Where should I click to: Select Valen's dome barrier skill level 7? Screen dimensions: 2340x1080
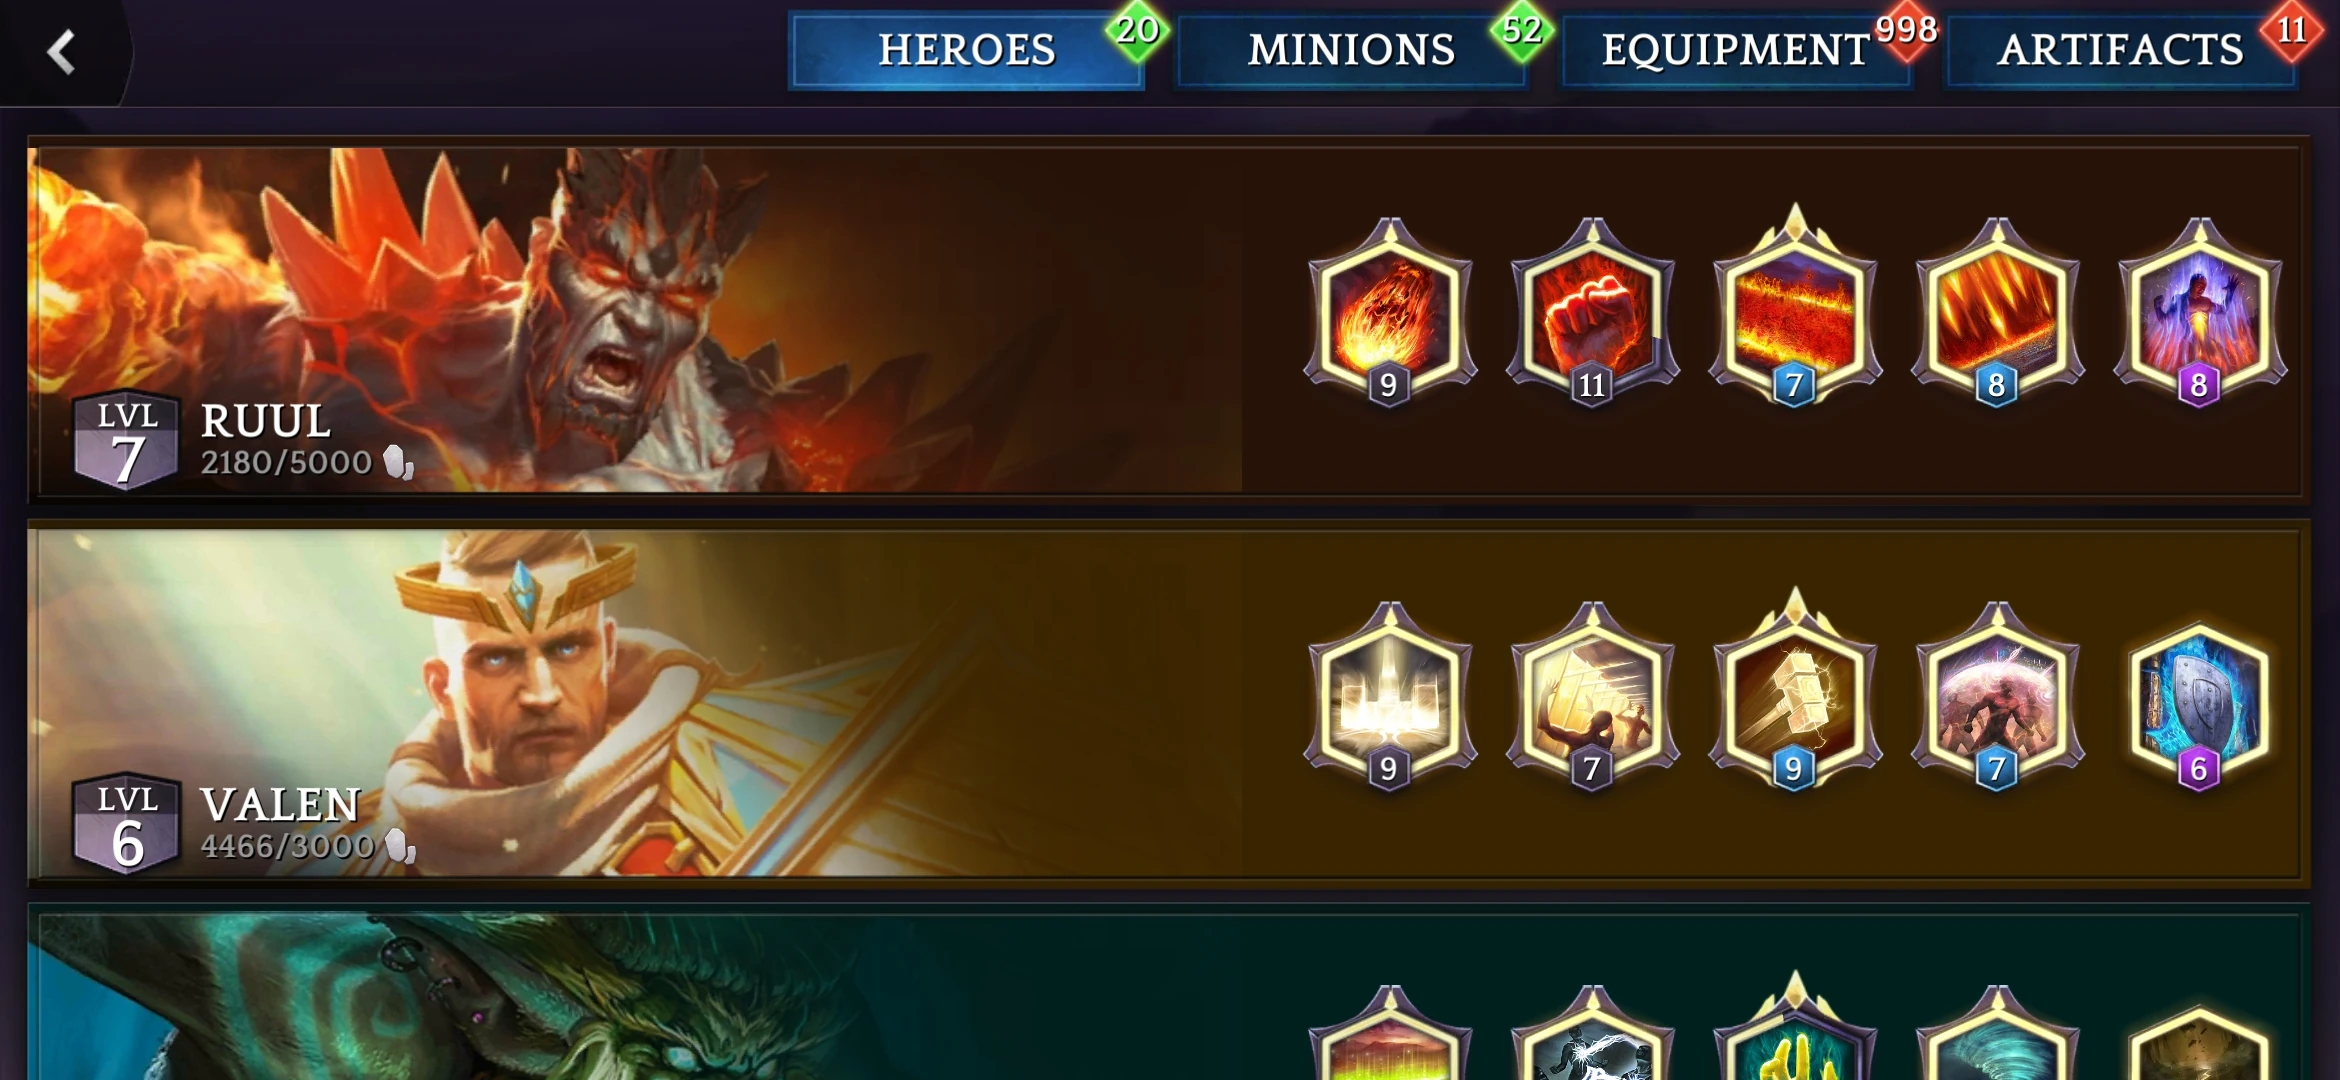tap(1998, 696)
